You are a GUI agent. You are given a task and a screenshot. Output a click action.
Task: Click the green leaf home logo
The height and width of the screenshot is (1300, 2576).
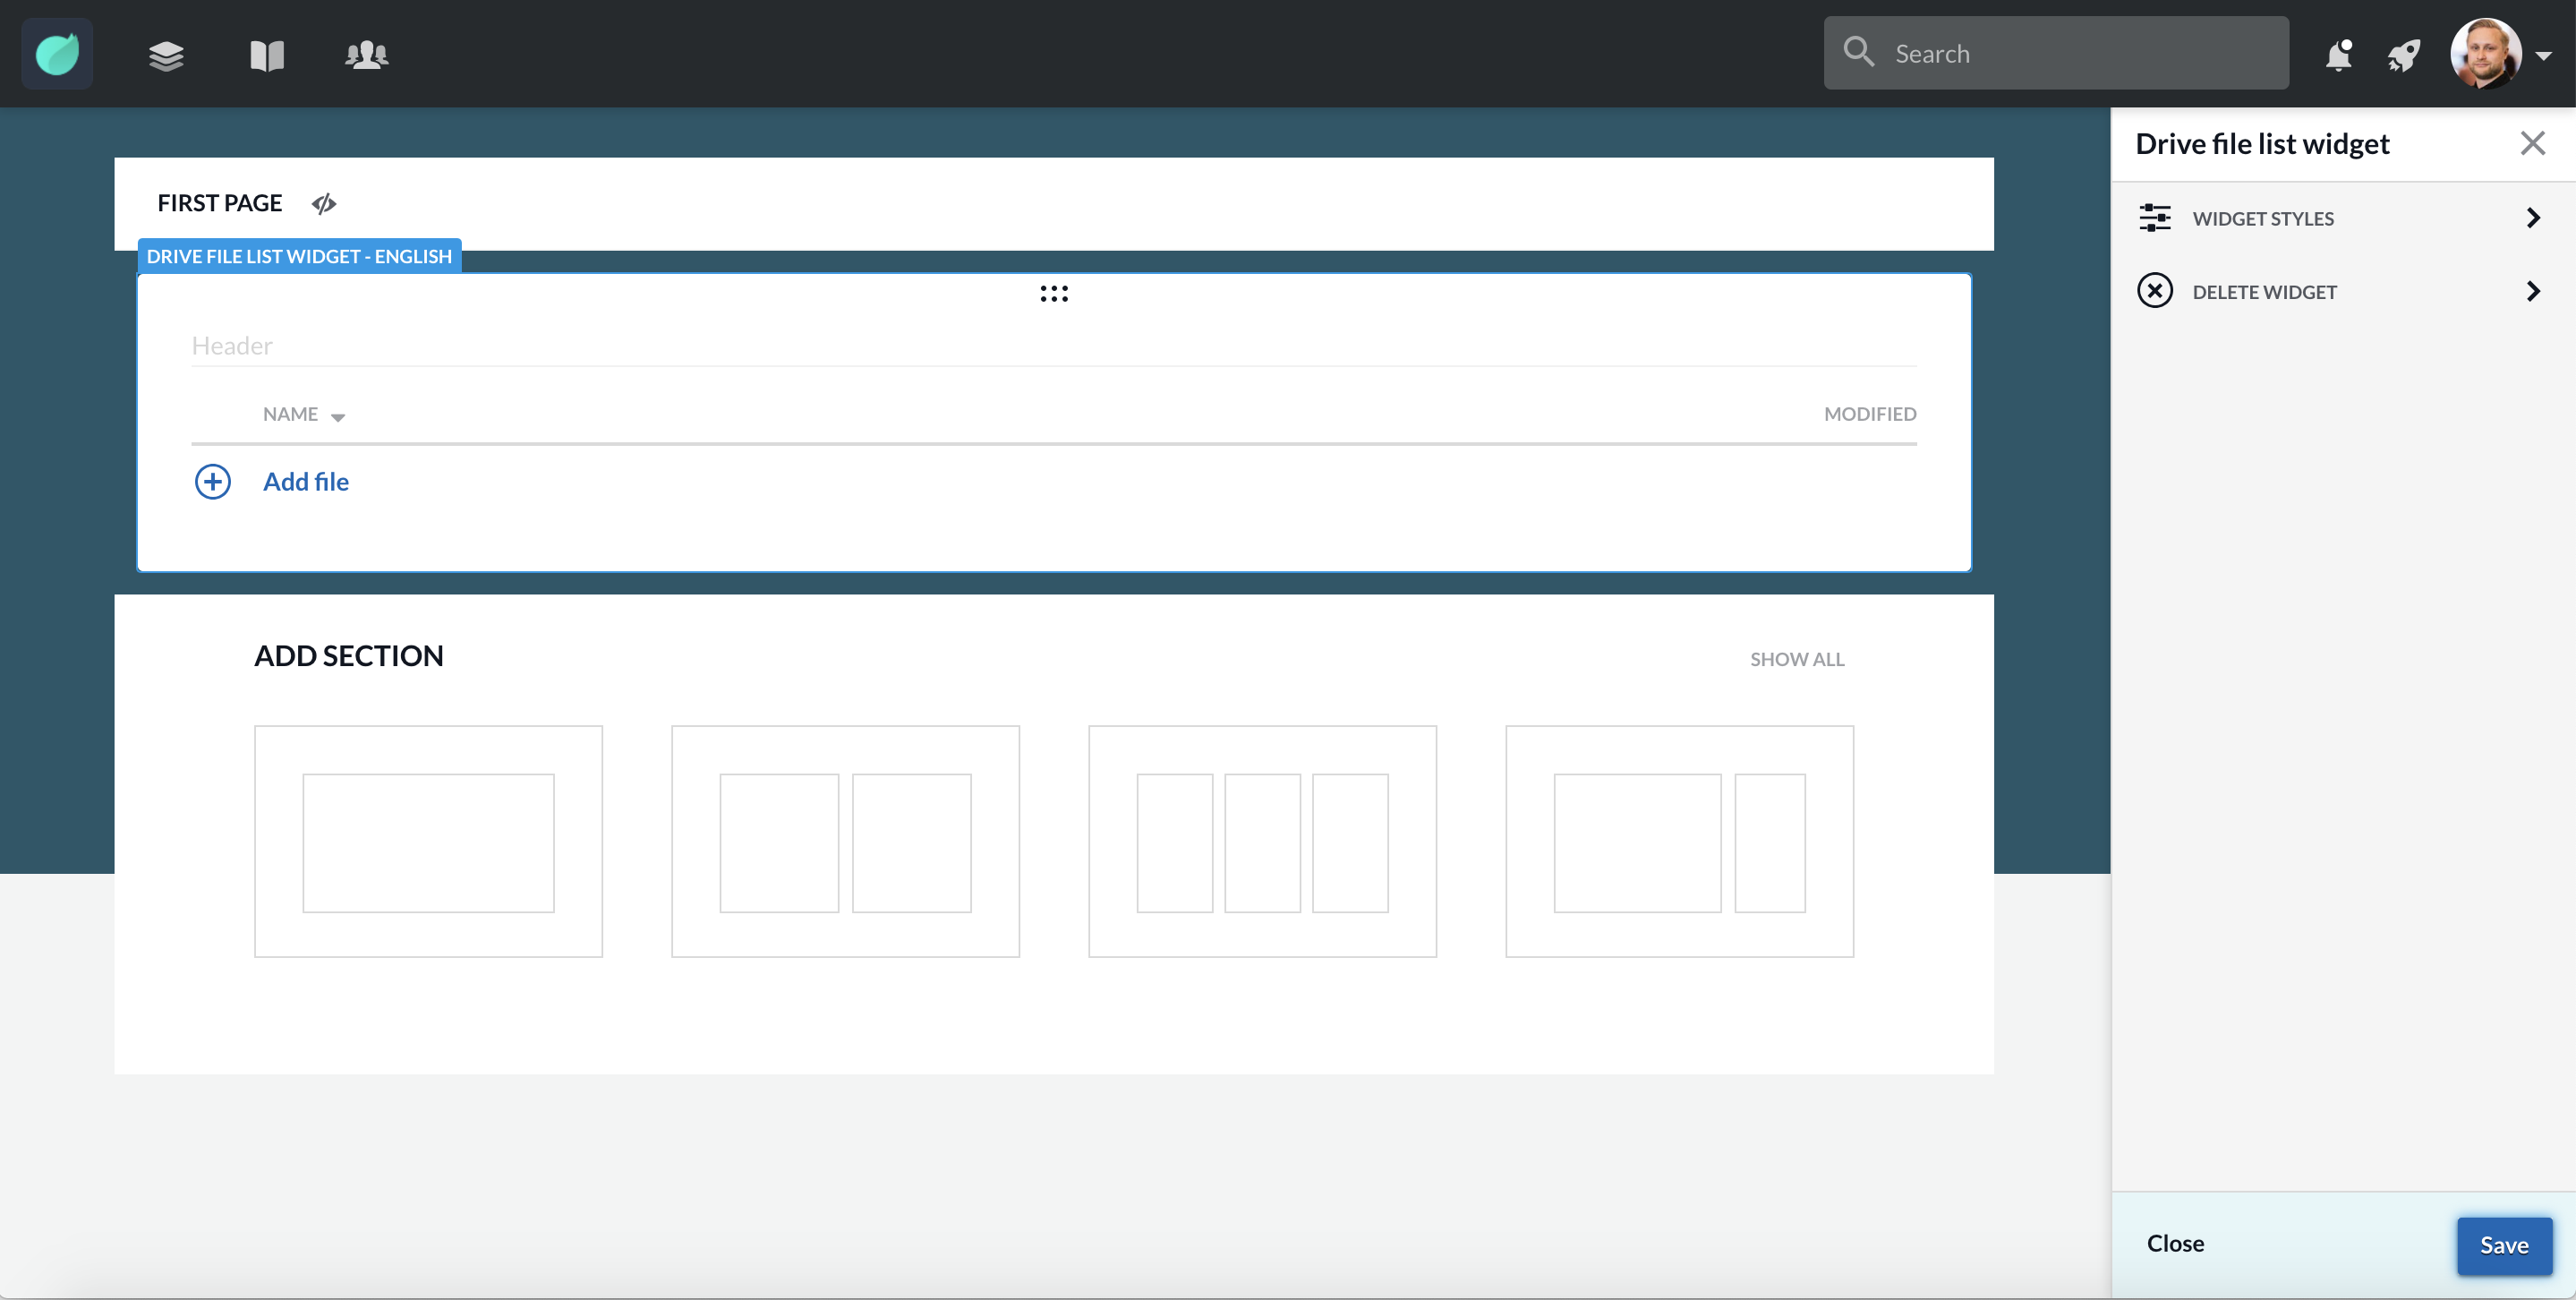tap(57, 54)
